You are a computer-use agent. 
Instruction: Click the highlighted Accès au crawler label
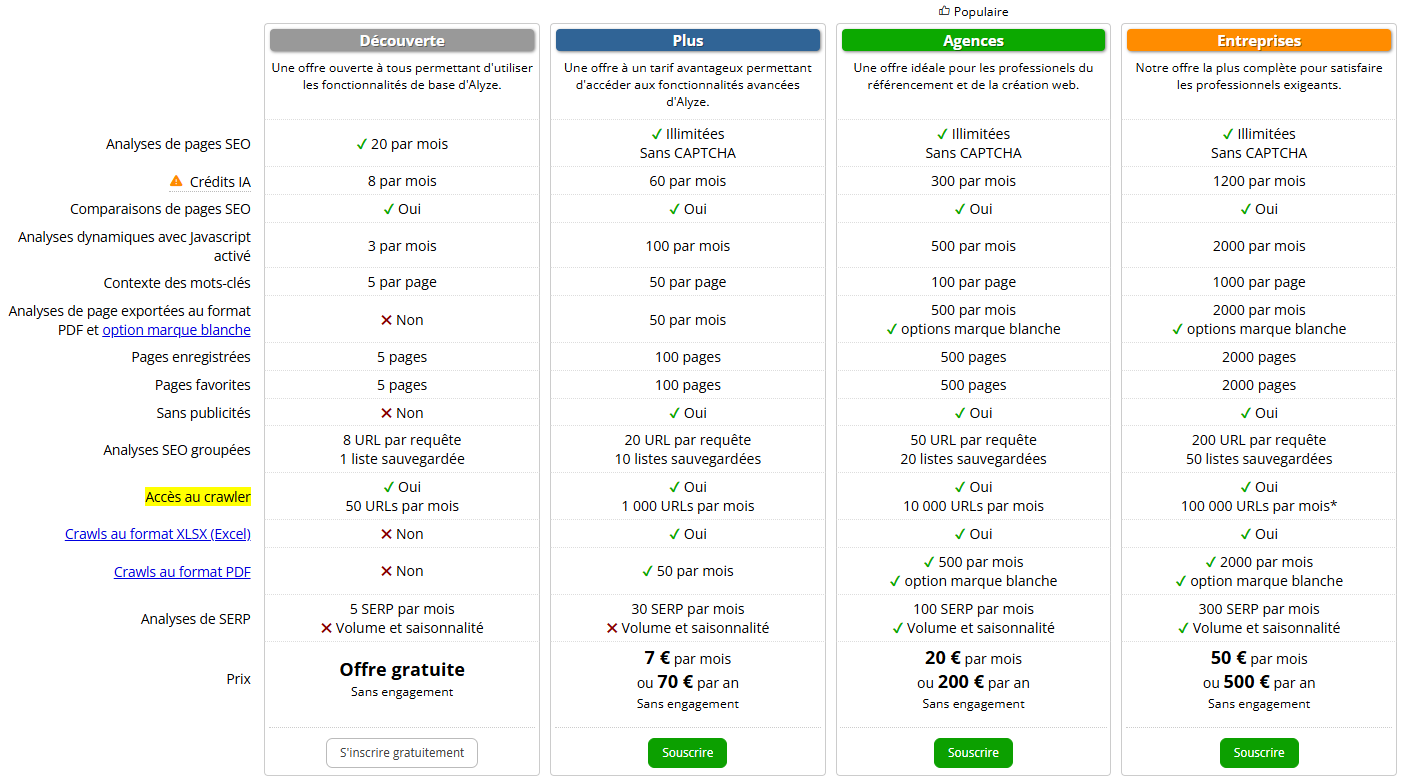pos(198,497)
